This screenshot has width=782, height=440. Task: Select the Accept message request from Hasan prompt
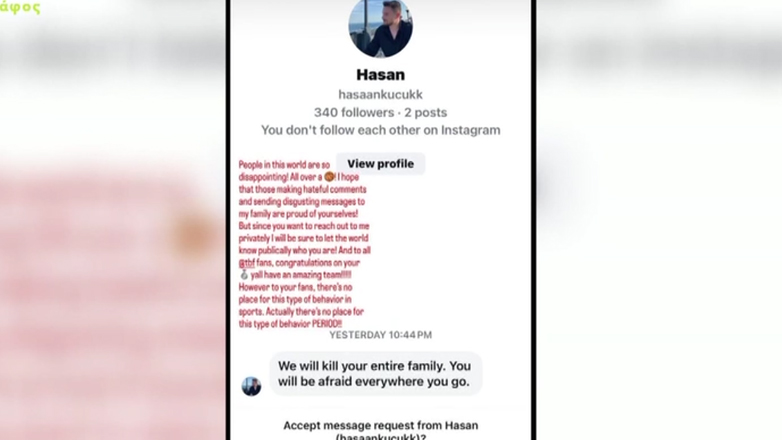[381, 426]
